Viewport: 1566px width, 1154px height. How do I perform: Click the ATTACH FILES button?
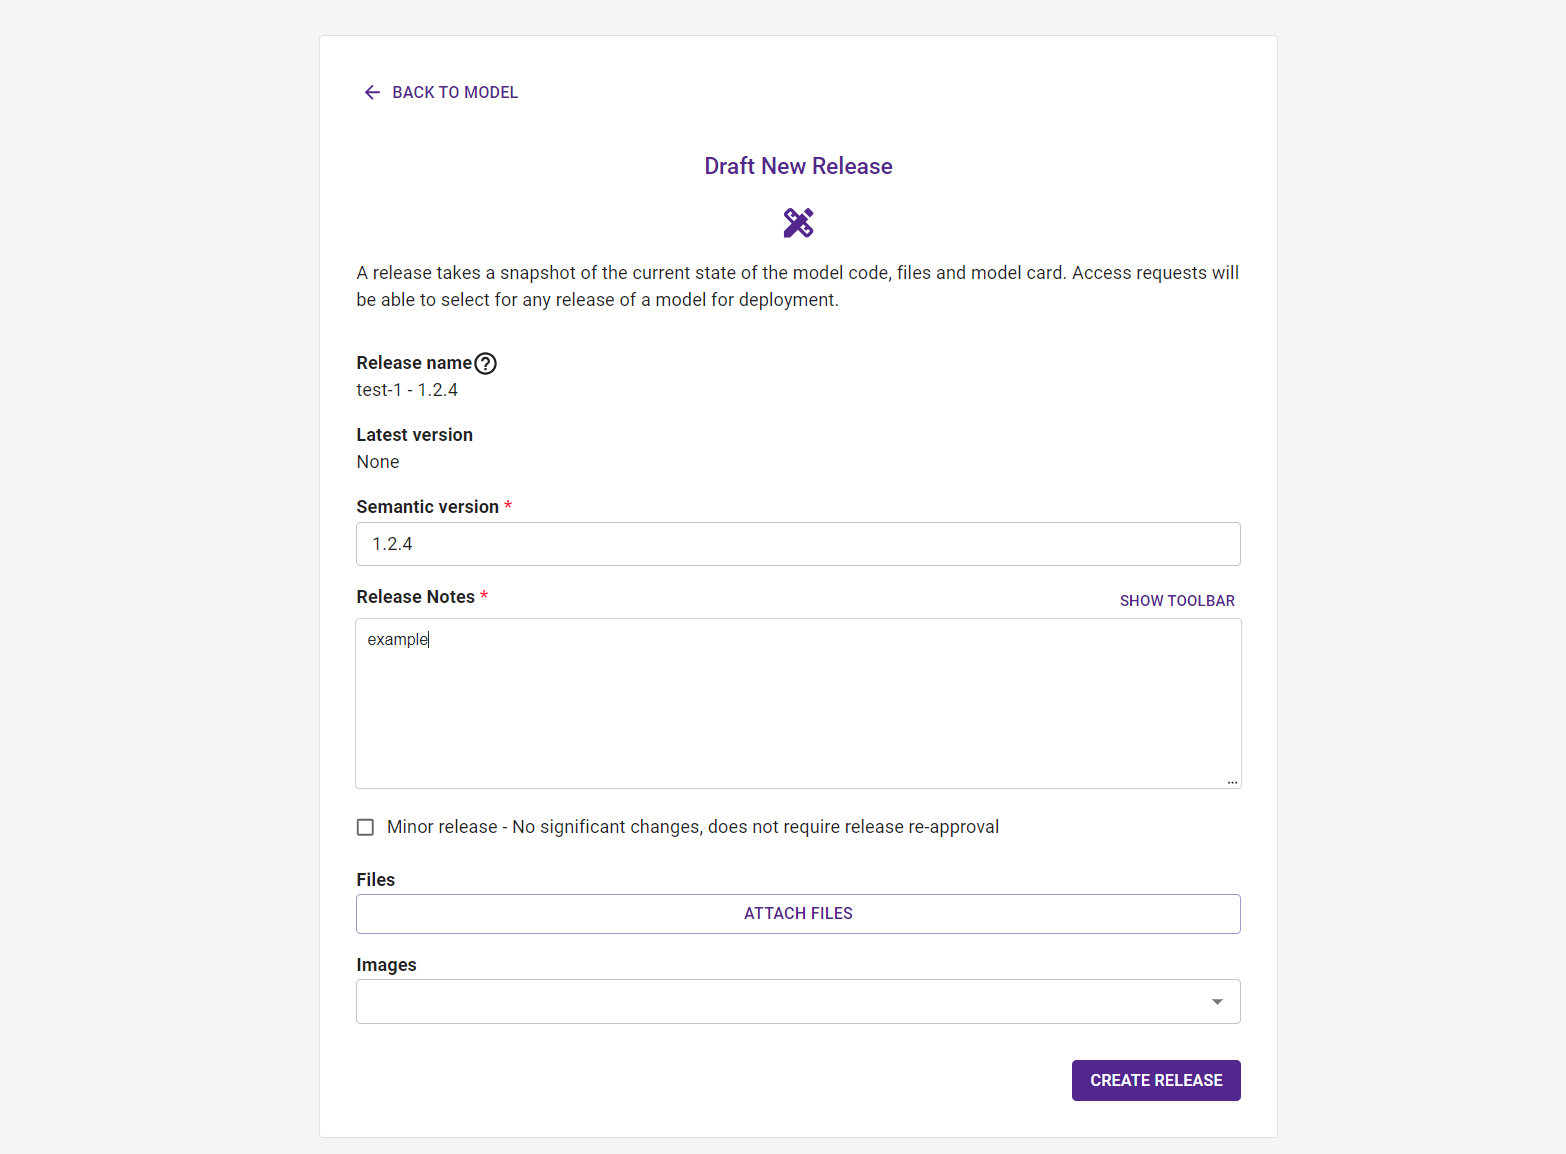coord(798,913)
